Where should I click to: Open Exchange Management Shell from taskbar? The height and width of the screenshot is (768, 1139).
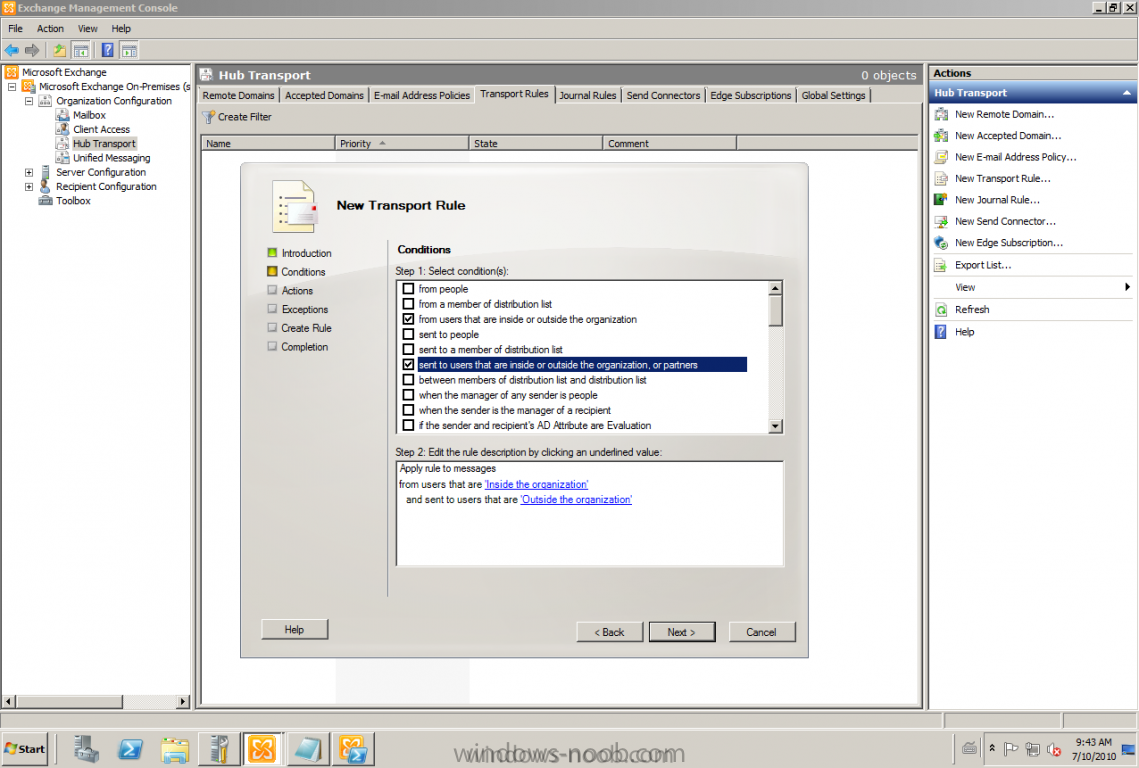coord(353,749)
